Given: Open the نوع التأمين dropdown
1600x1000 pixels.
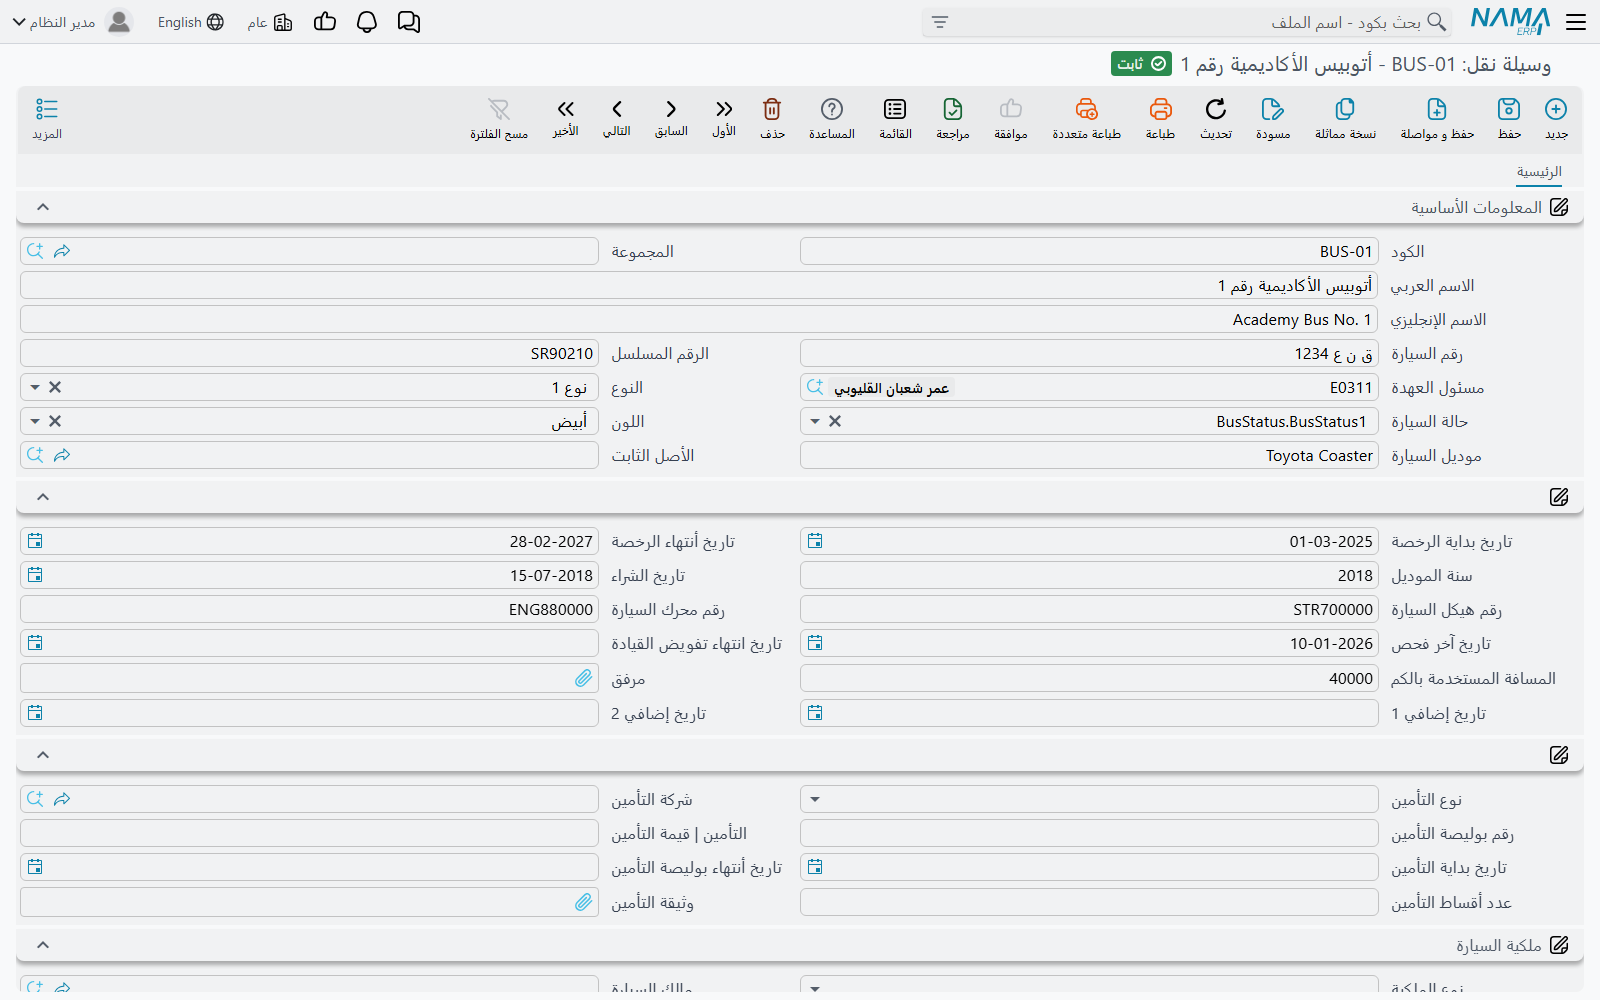Looking at the screenshot, I should pyautogui.click(x=815, y=800).
